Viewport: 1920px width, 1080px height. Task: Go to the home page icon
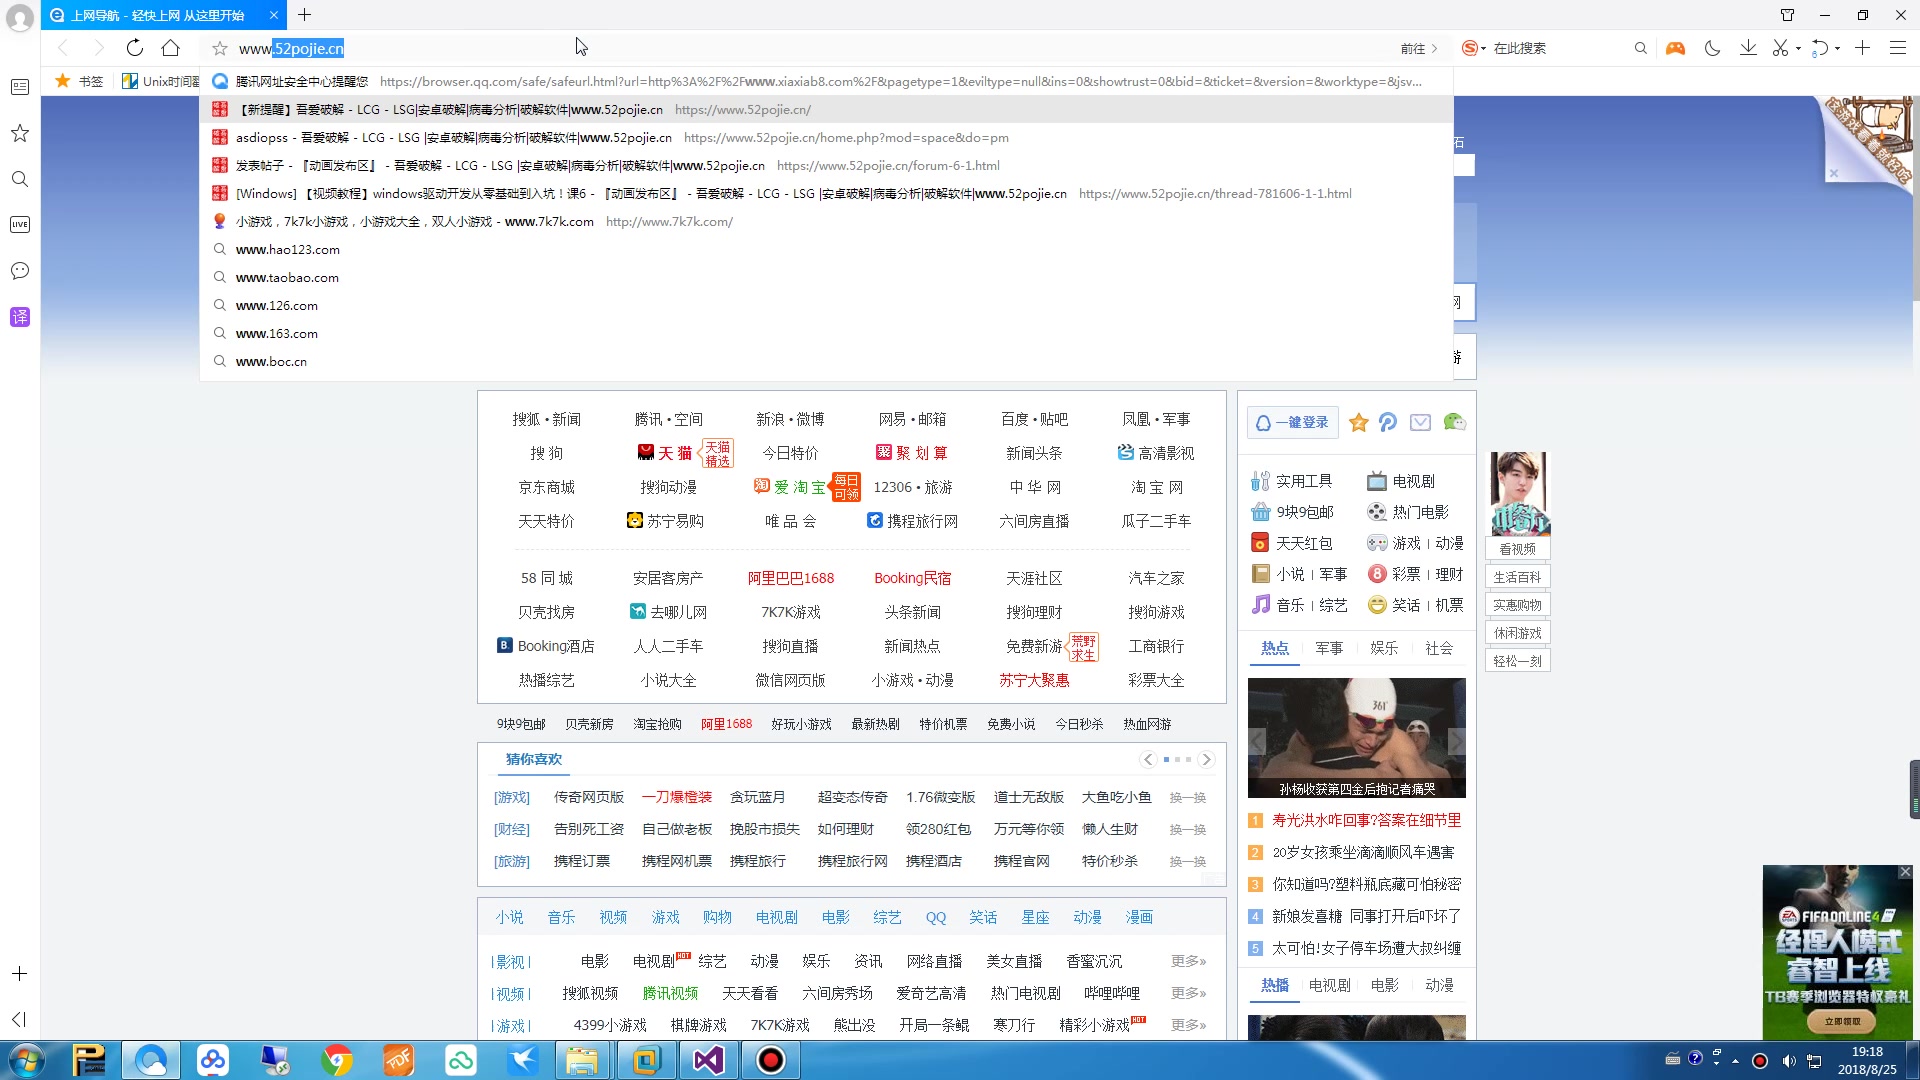[x=171, y=48]
